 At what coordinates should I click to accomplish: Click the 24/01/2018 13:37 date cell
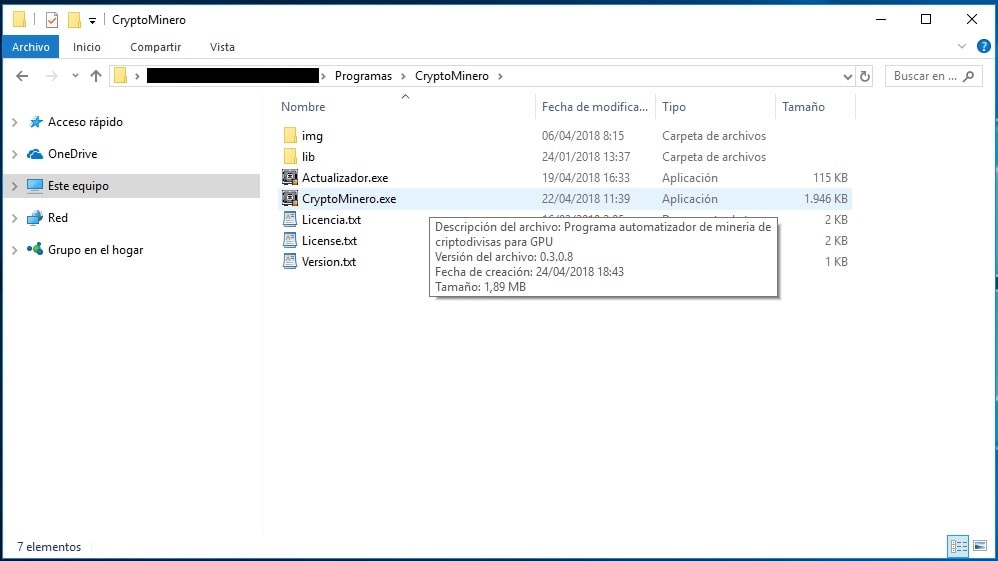coord(586,157)
